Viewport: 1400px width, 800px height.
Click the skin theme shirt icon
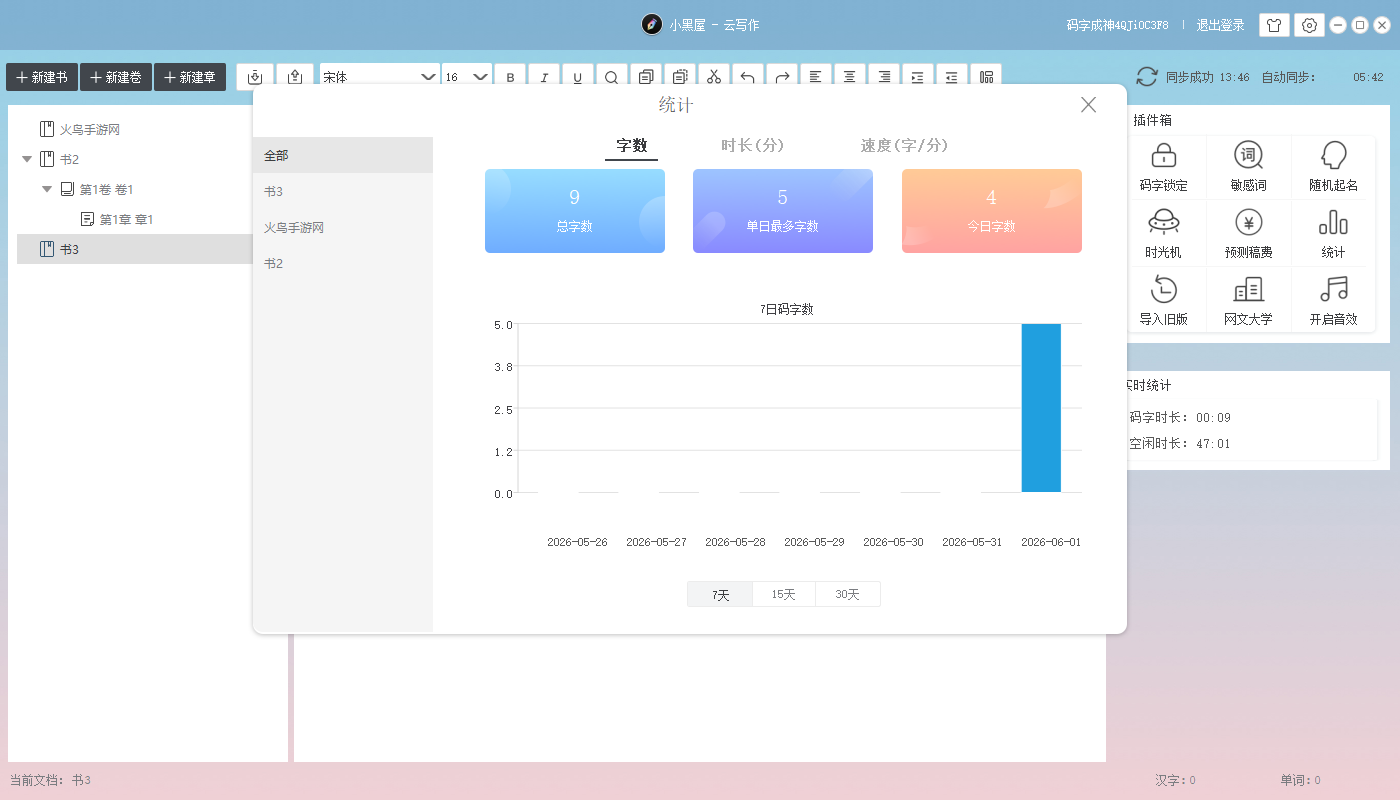(1273, 25)
